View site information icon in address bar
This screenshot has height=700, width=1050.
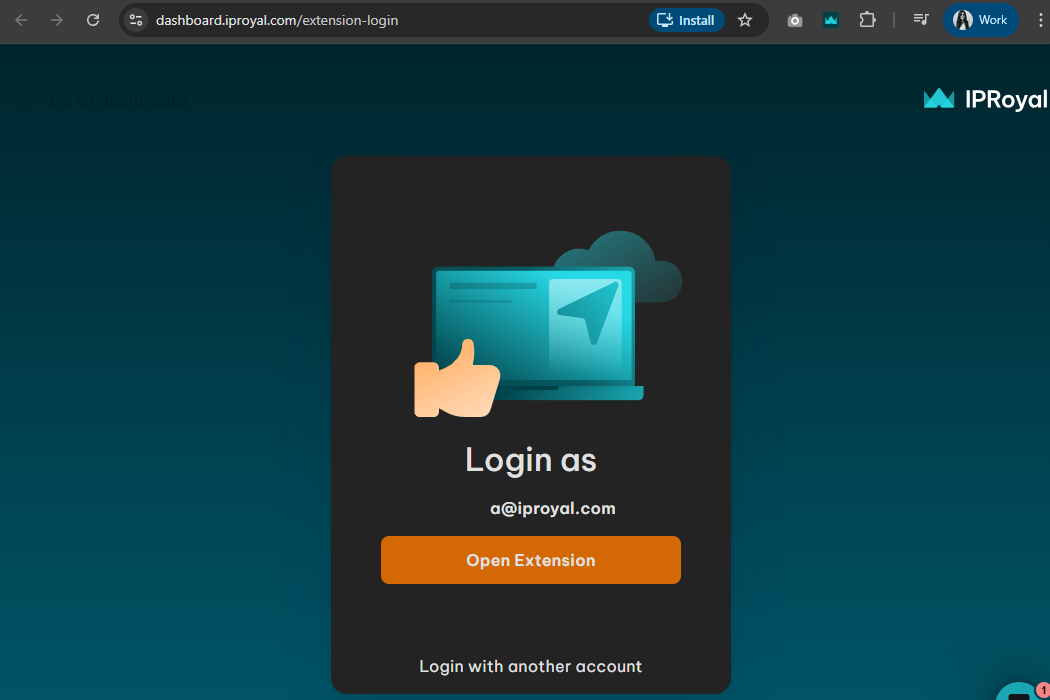coord(137,20)
